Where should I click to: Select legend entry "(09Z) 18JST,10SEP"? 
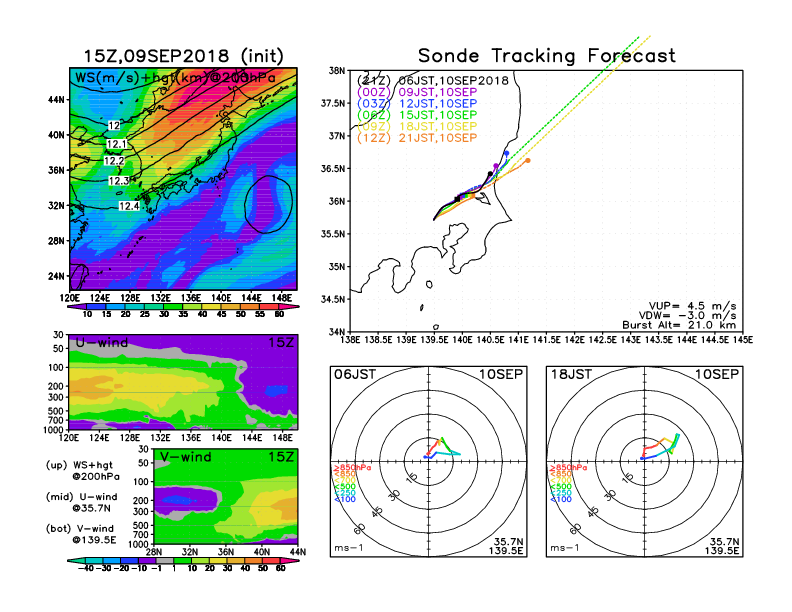[417, 126]
